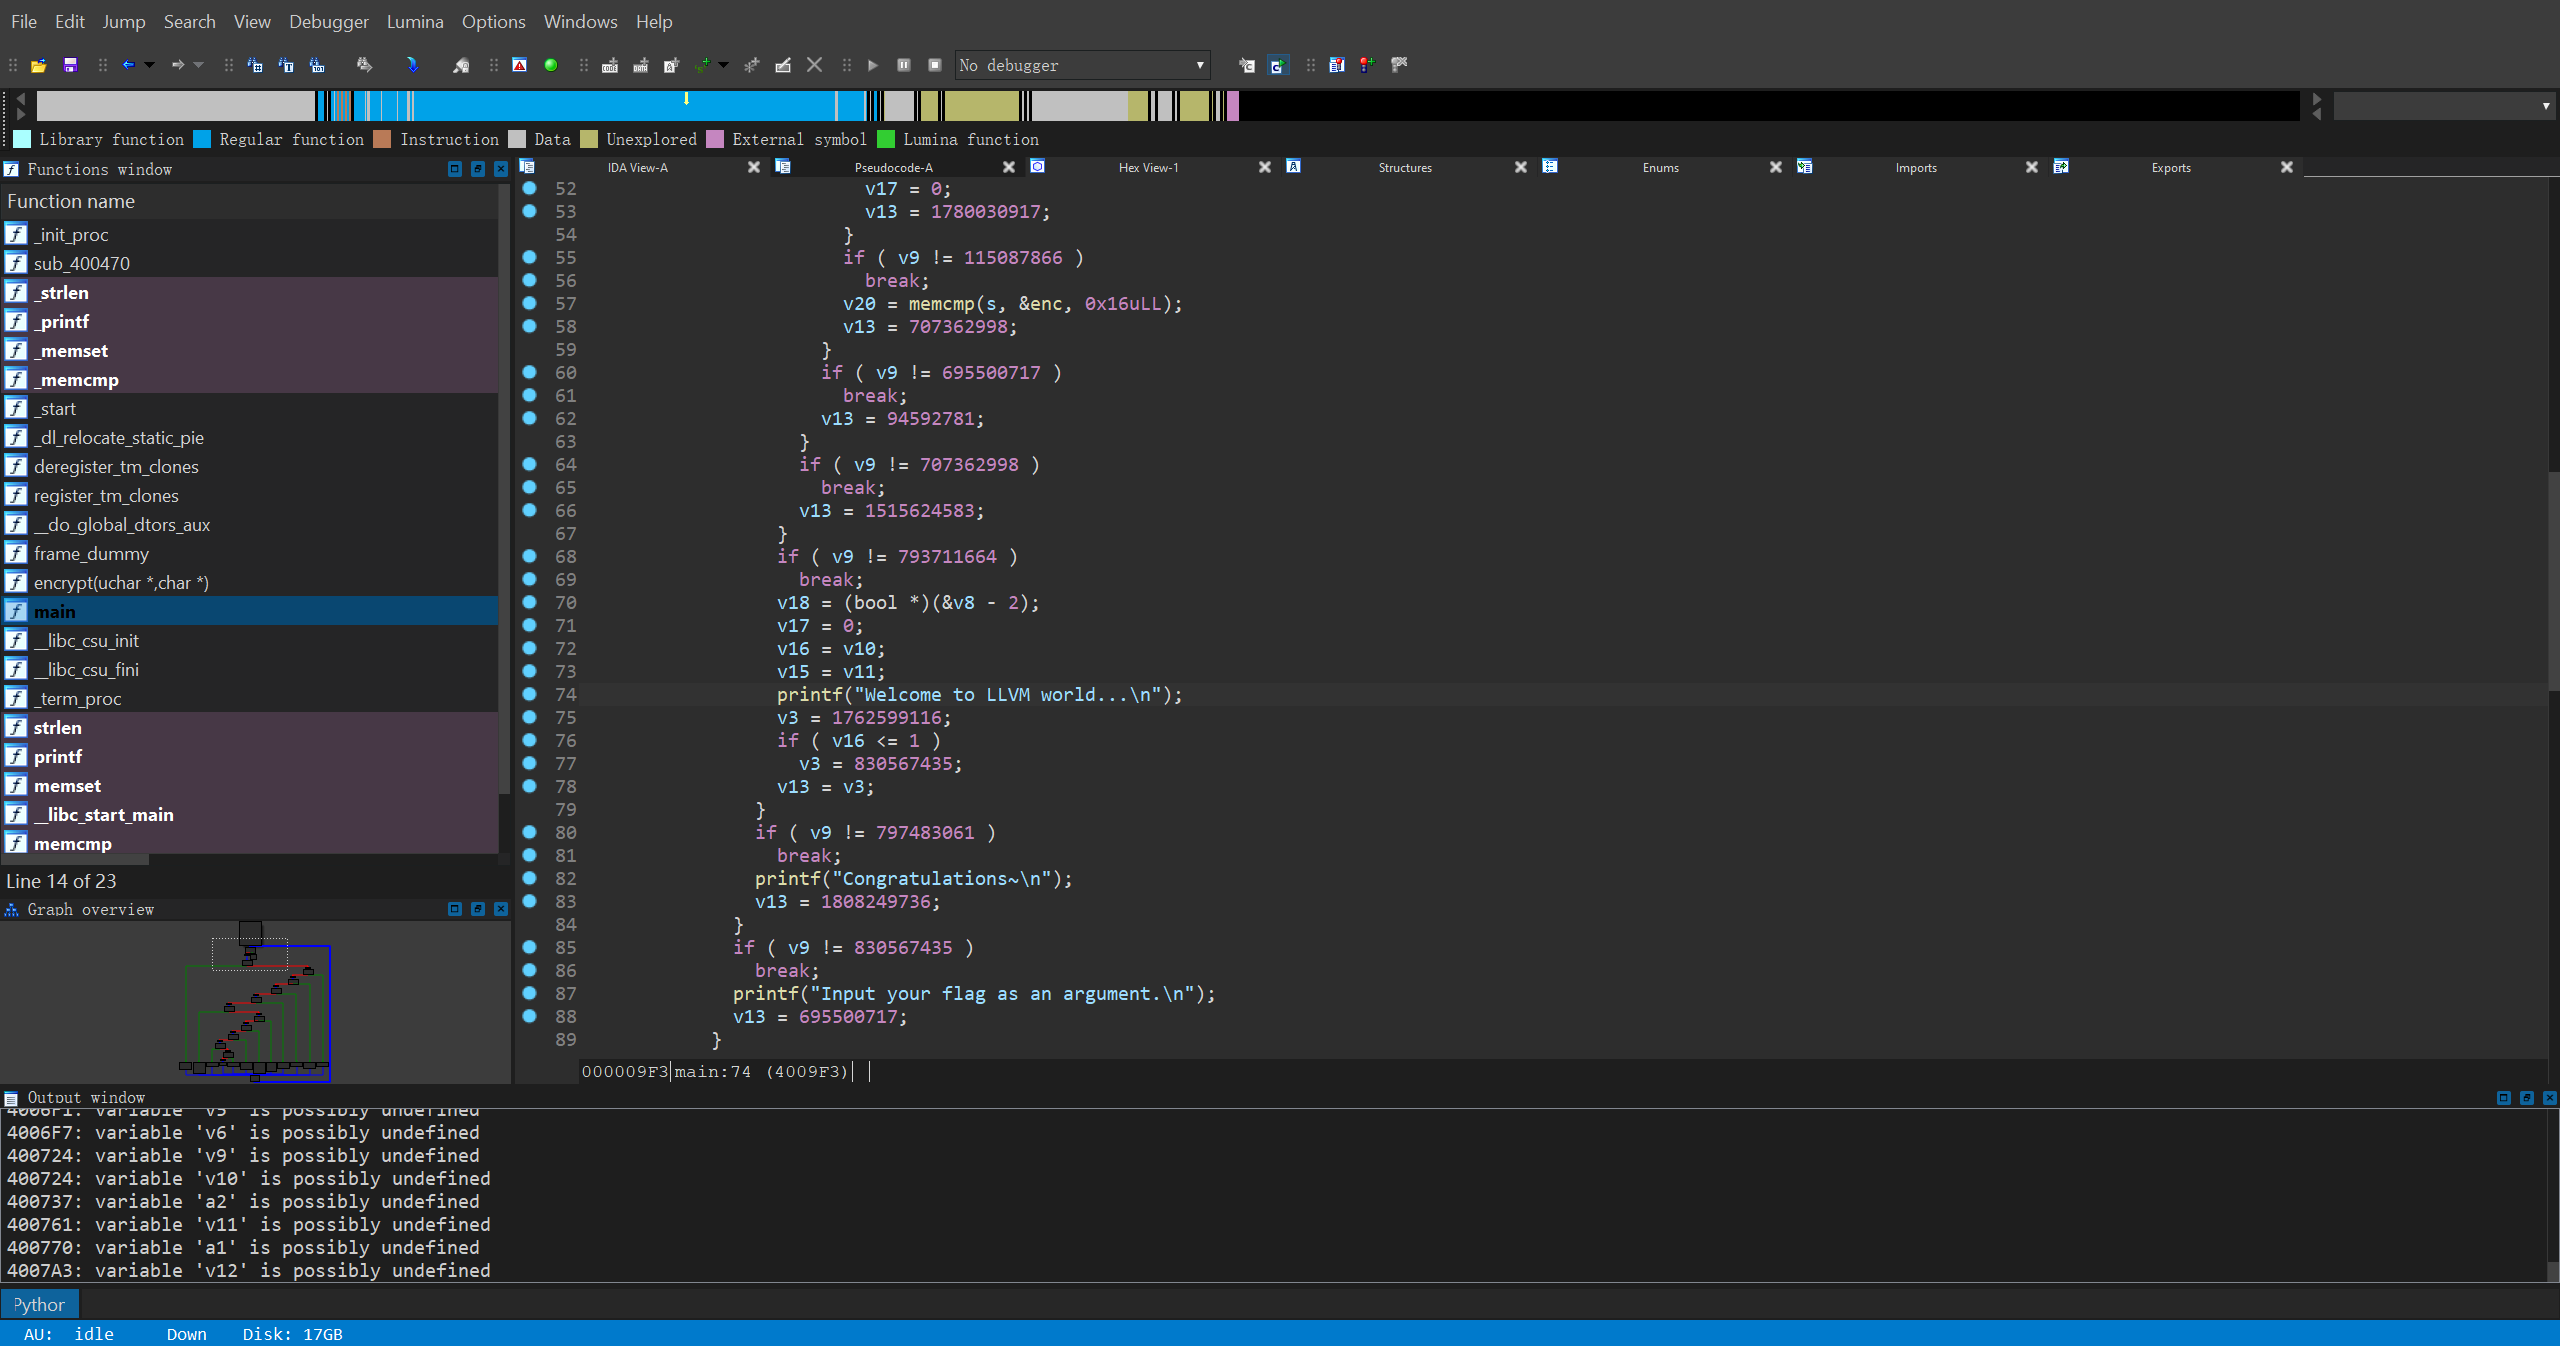Toggle breakpoint dot on line 74
This screenshot has width=2560, height=1346.
click(530, 694)
